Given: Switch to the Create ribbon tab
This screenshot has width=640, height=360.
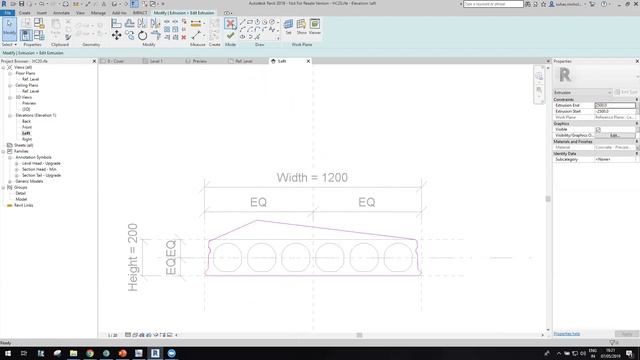Looking at the screenshot, I should (x=24, y=13).
